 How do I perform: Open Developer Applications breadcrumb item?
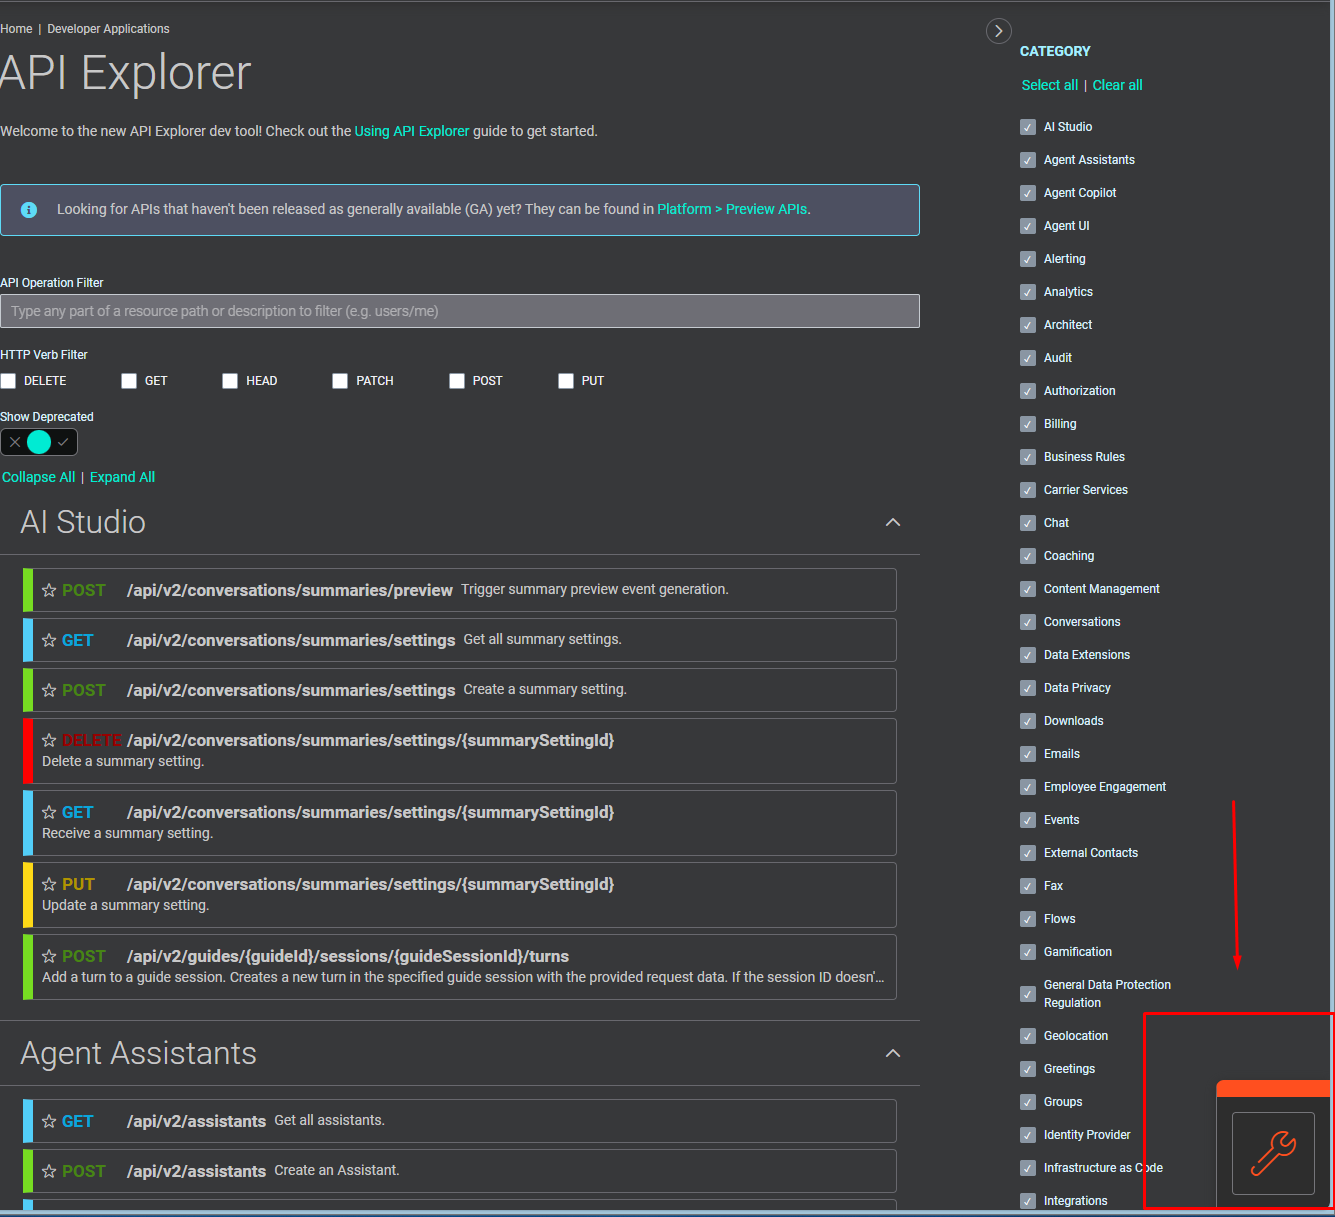click(x=108, y=29)
